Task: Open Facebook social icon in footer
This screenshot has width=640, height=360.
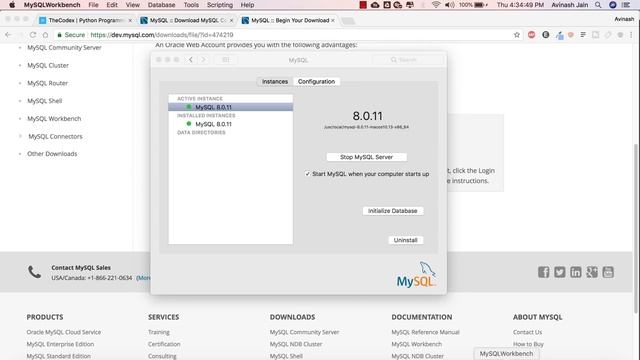Action: pos(543,272)
